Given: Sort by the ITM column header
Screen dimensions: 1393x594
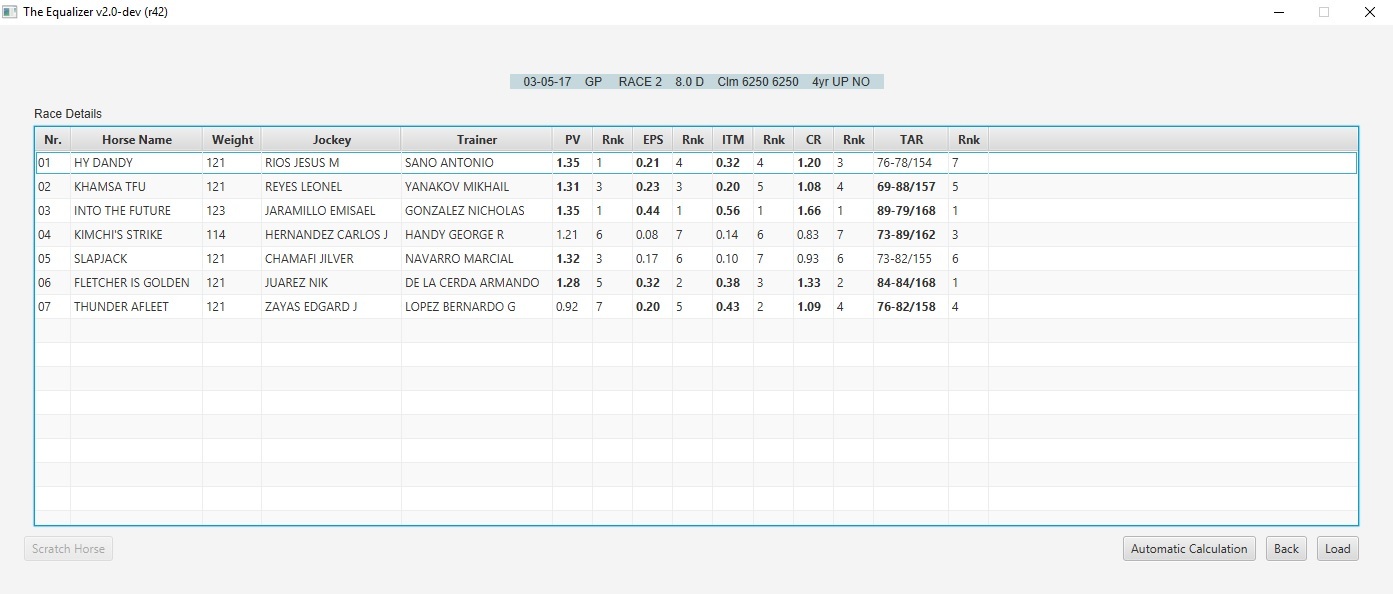Looking at the screenshot, I should coord(733,140).
